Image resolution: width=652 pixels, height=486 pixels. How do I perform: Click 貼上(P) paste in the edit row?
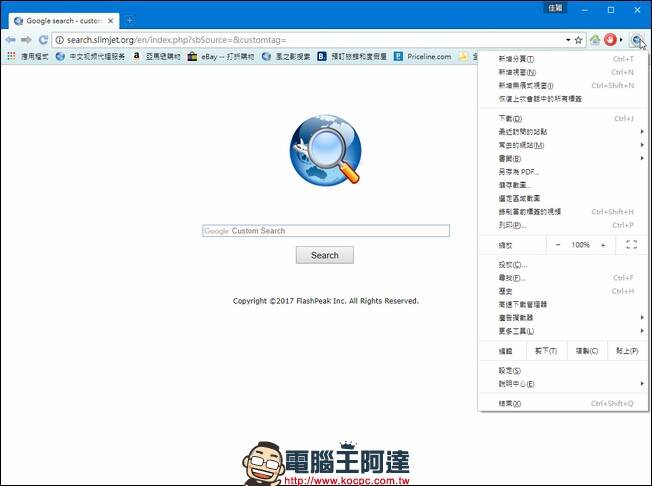coord(627,351)
